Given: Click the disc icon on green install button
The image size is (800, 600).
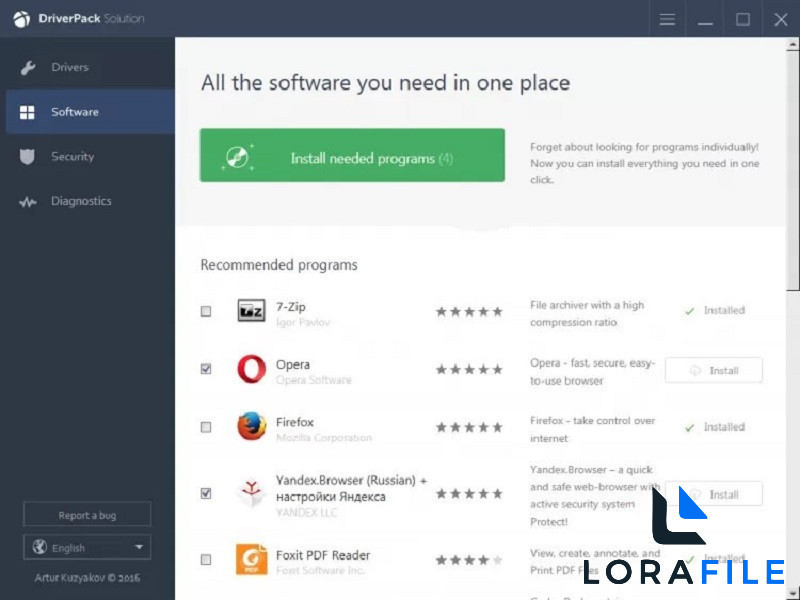Looking at the screenshot, I should (x=237, y=157).
